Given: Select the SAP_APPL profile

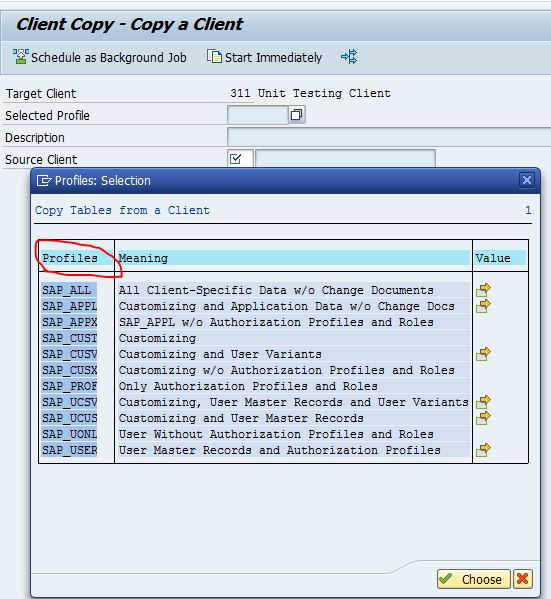Looking at the screenshot, I should click(x=70, y=306).
